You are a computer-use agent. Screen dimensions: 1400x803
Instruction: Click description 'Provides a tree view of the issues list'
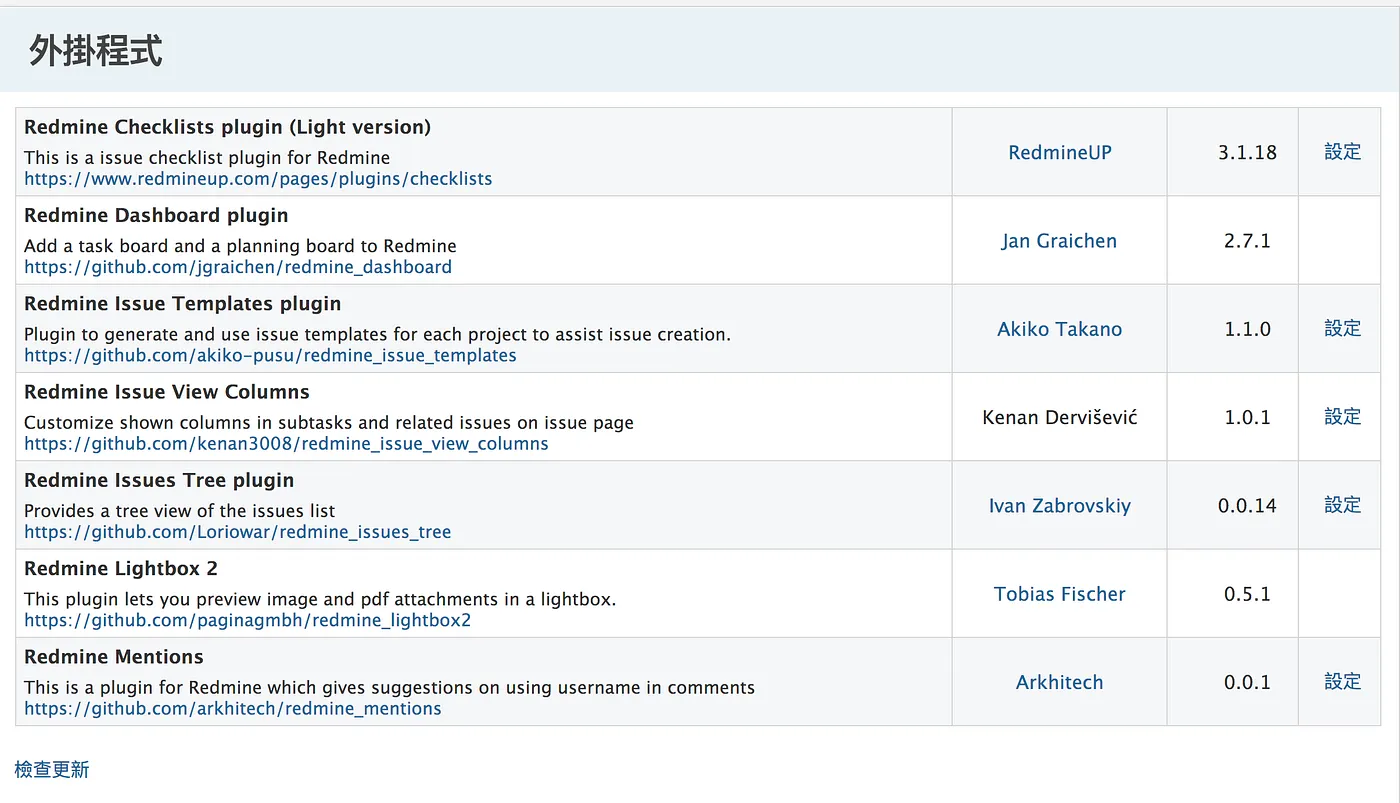pyautogui.click(x=180, y=511)
